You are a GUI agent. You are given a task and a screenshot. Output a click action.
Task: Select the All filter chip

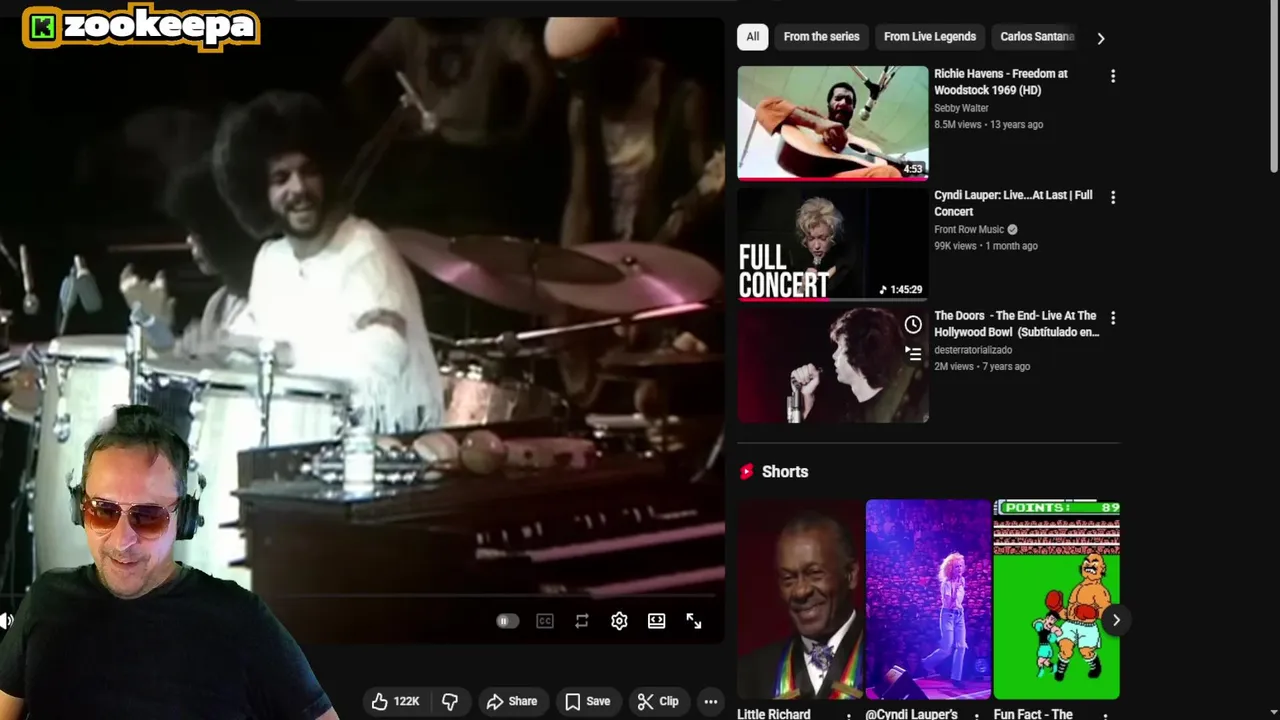753,37
